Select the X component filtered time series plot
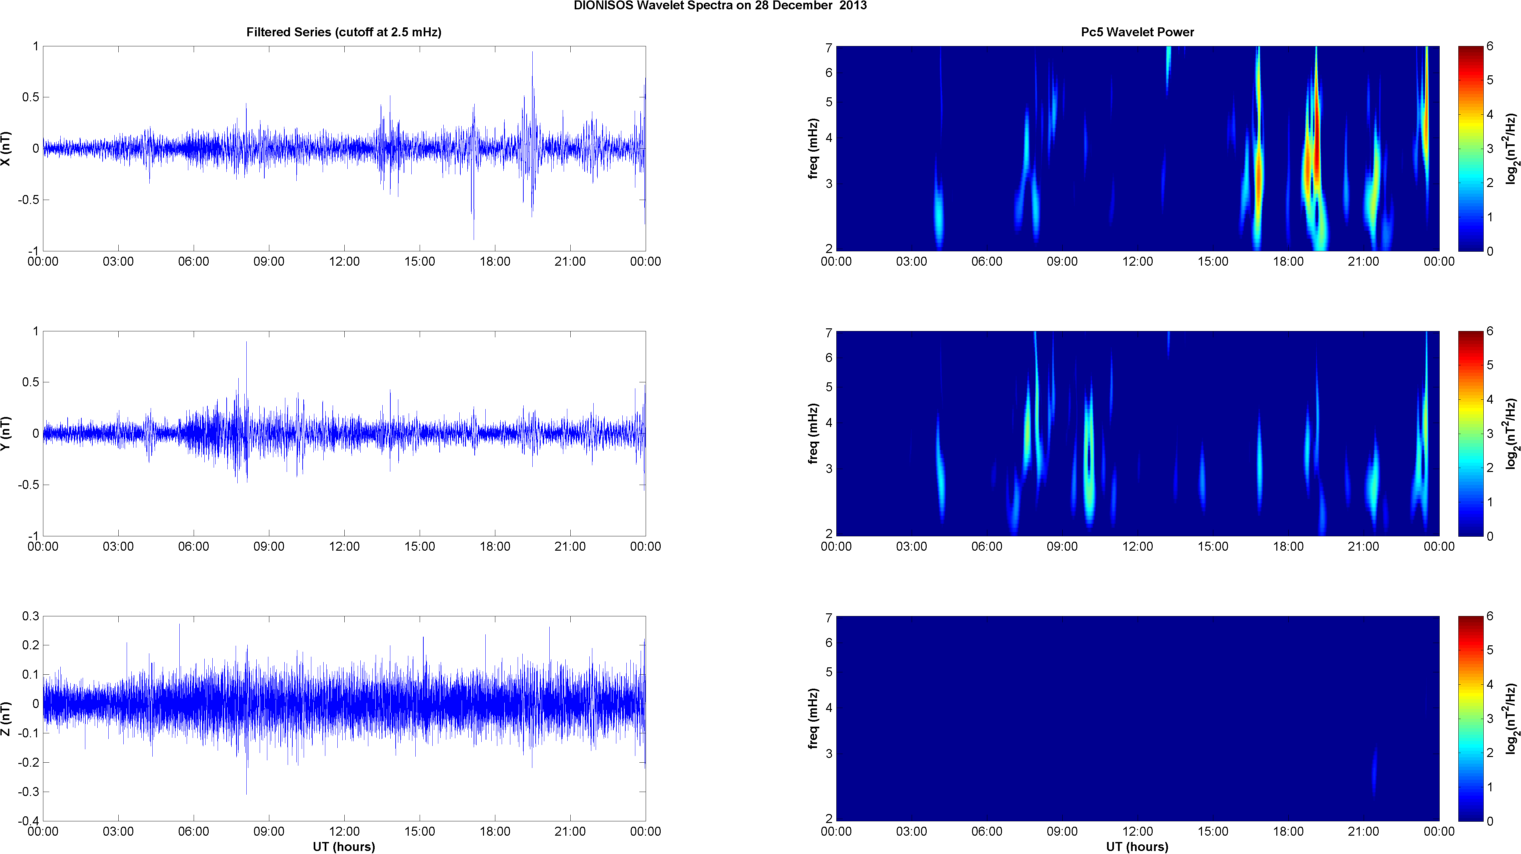The image size is (1521, 854). [344, 149]
